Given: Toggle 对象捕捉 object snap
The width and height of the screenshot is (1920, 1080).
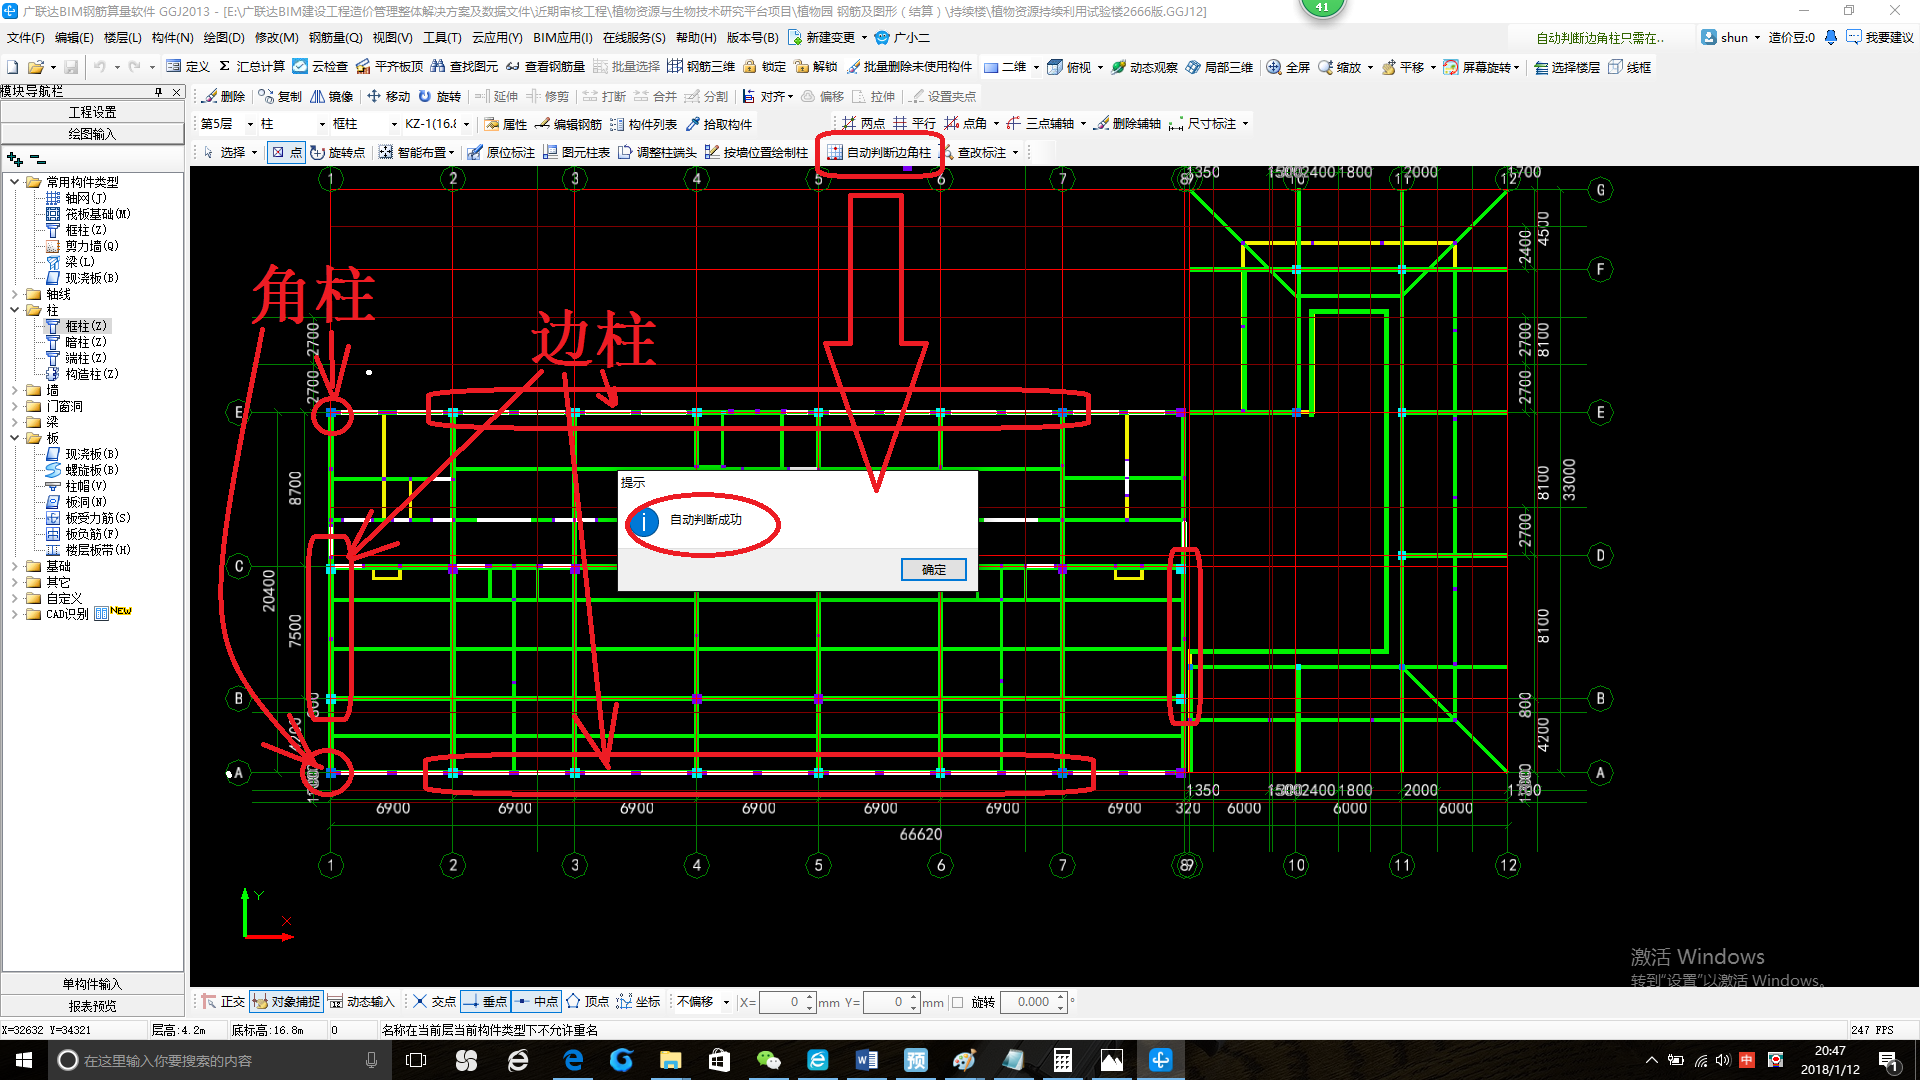Looking at the screenshot, I should point(287,1001).
